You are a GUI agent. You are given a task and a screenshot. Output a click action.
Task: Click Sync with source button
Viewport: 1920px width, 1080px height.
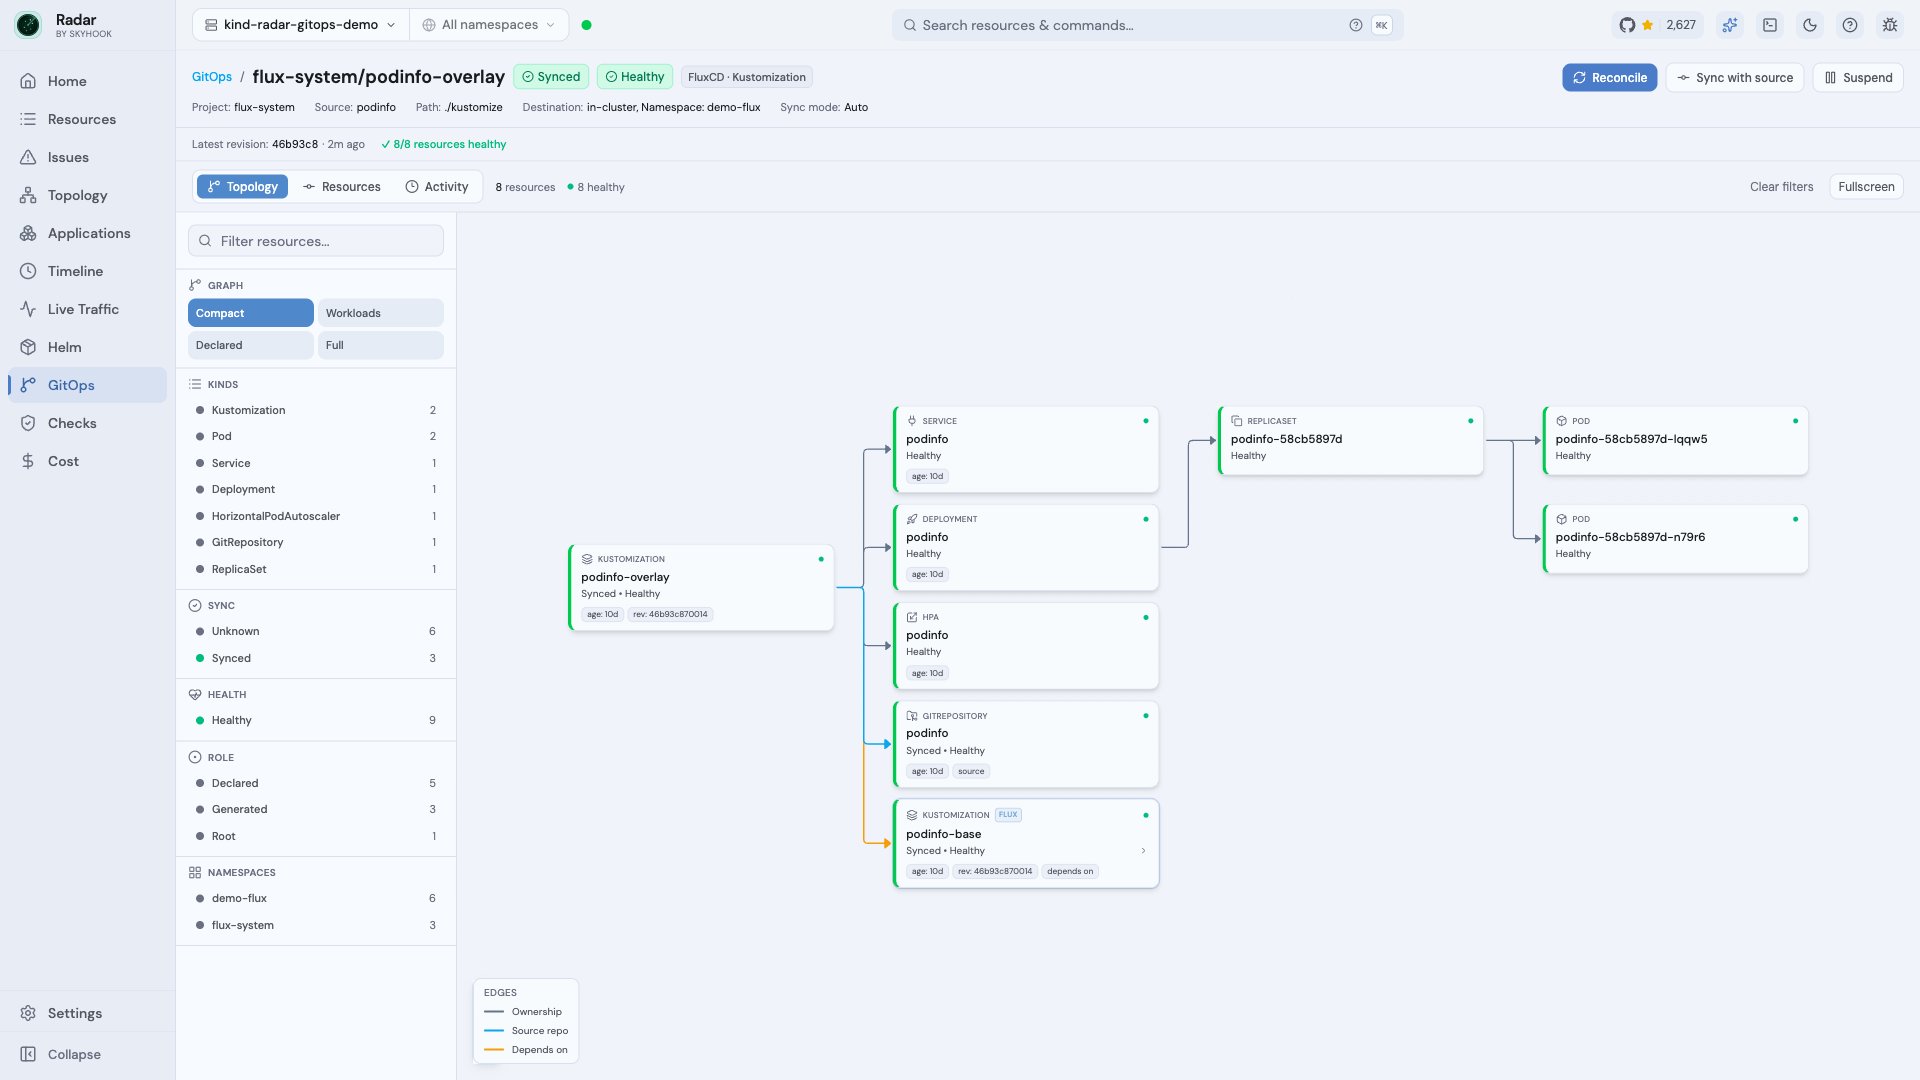[1734, 78]
